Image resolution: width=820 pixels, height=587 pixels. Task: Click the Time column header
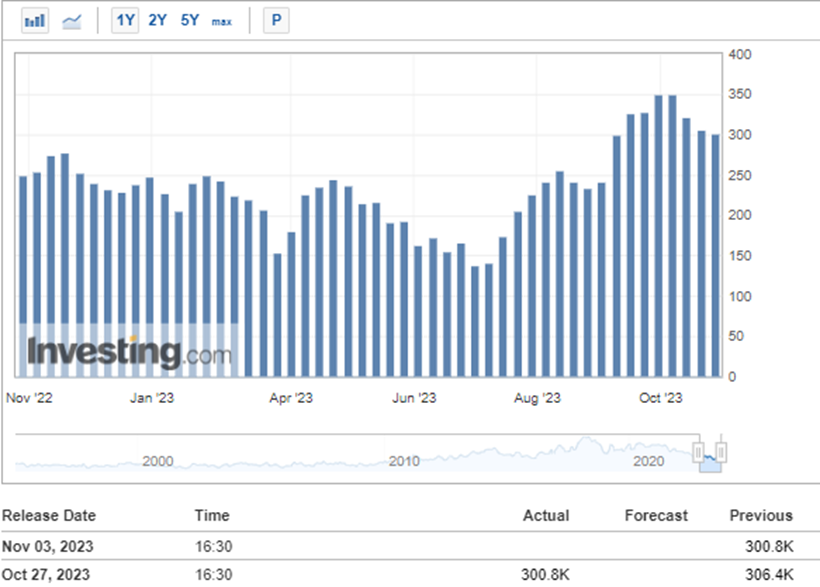tap(212, 515)
